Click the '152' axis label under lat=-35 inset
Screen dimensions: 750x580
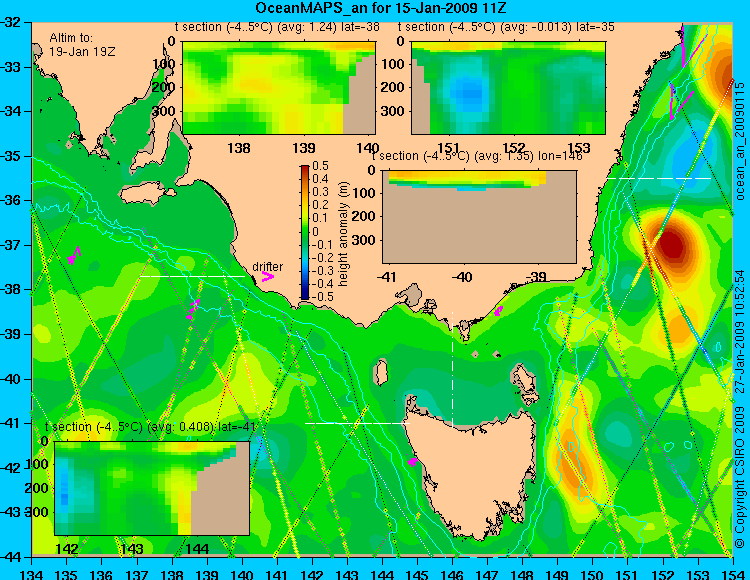[x=514, y=148]
